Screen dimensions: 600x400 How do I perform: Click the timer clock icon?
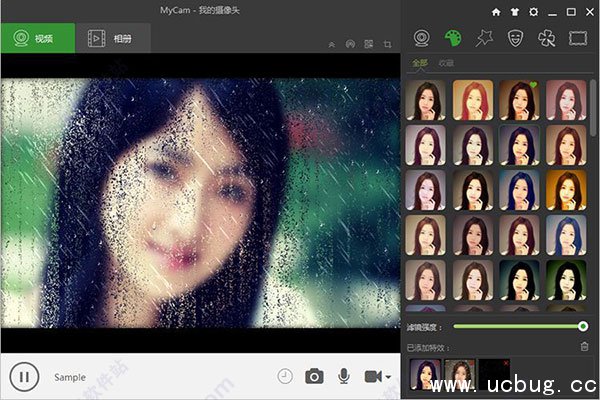[x=285, y=376]
